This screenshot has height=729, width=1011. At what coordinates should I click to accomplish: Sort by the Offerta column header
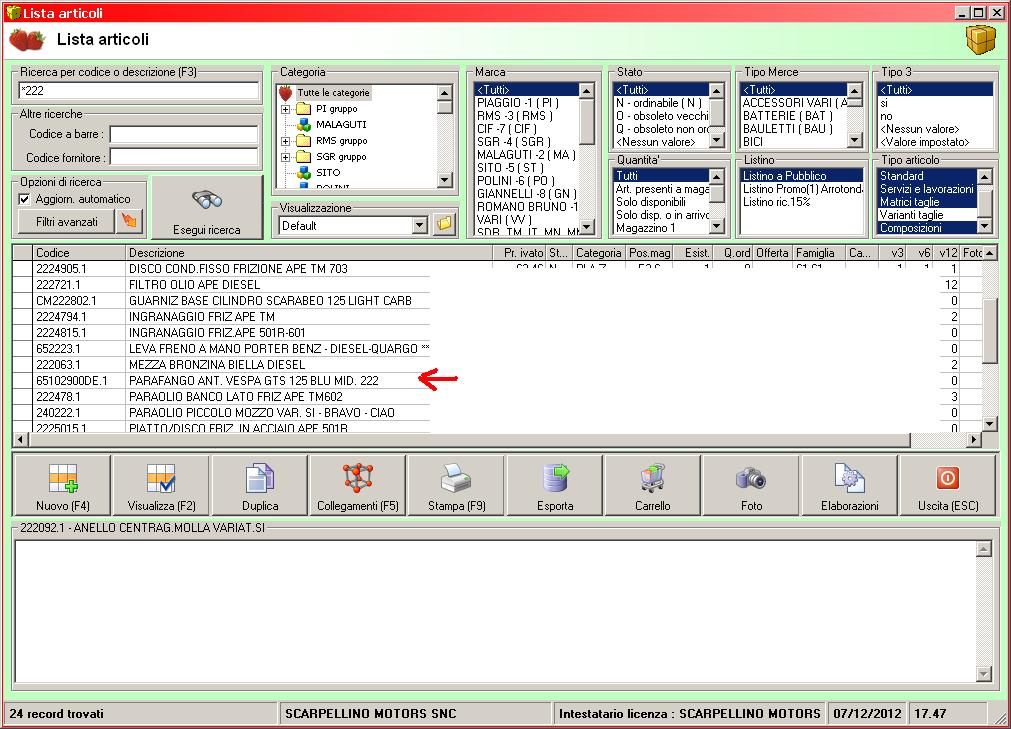772,253
